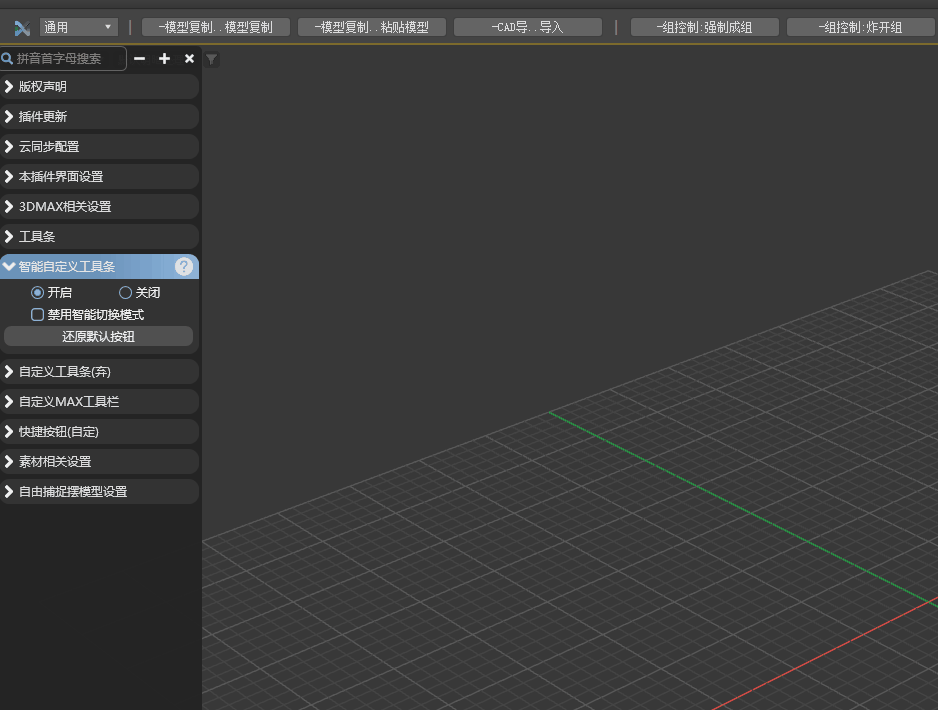Click the X icon next to search box
Image resolution: width=938 pixels, height=710 pixels.
(x=189, y=59)
